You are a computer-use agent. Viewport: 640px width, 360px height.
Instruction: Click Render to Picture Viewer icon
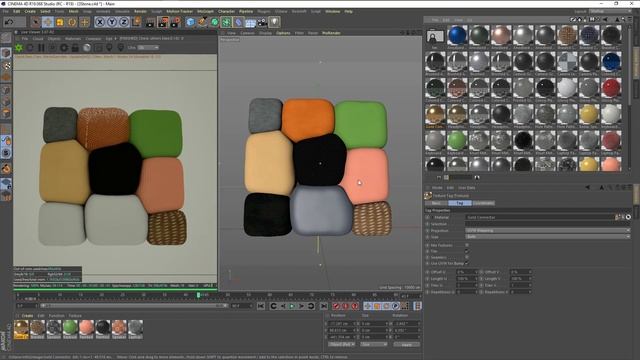tap(163, 22)
